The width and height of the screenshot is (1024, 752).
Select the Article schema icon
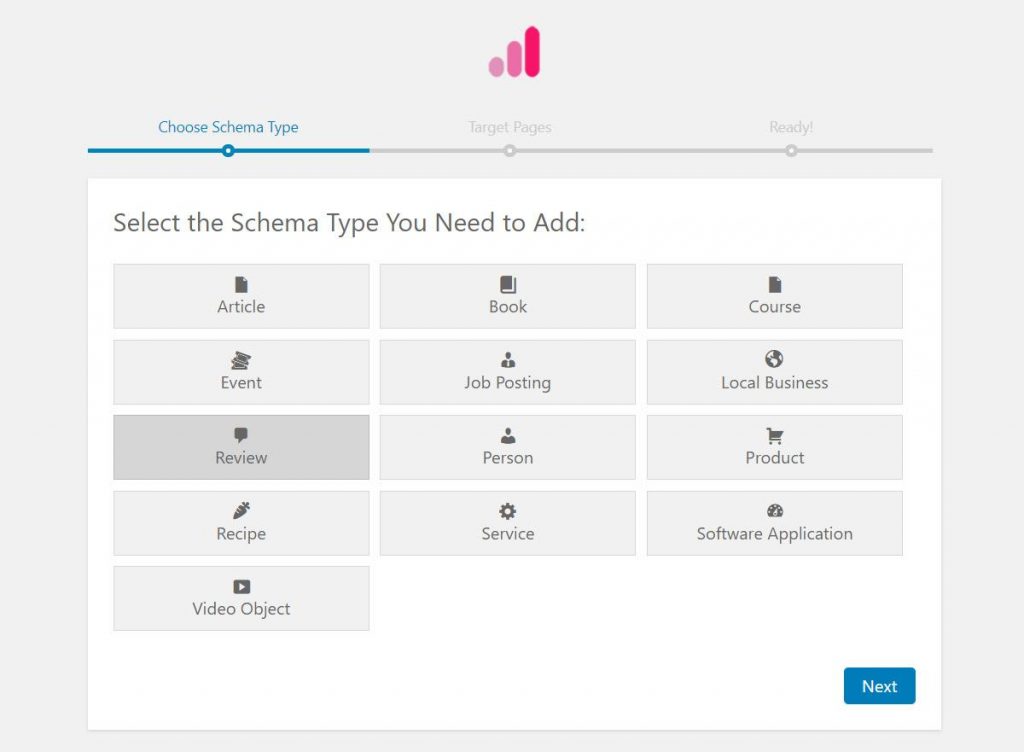point(241,284)
